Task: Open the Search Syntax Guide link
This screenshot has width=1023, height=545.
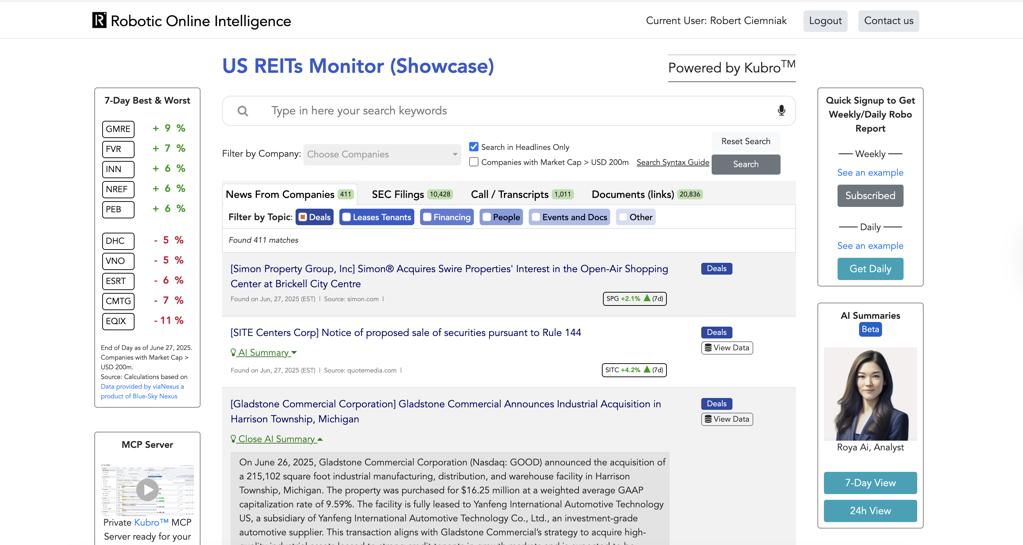Action: tap(673, 163)
